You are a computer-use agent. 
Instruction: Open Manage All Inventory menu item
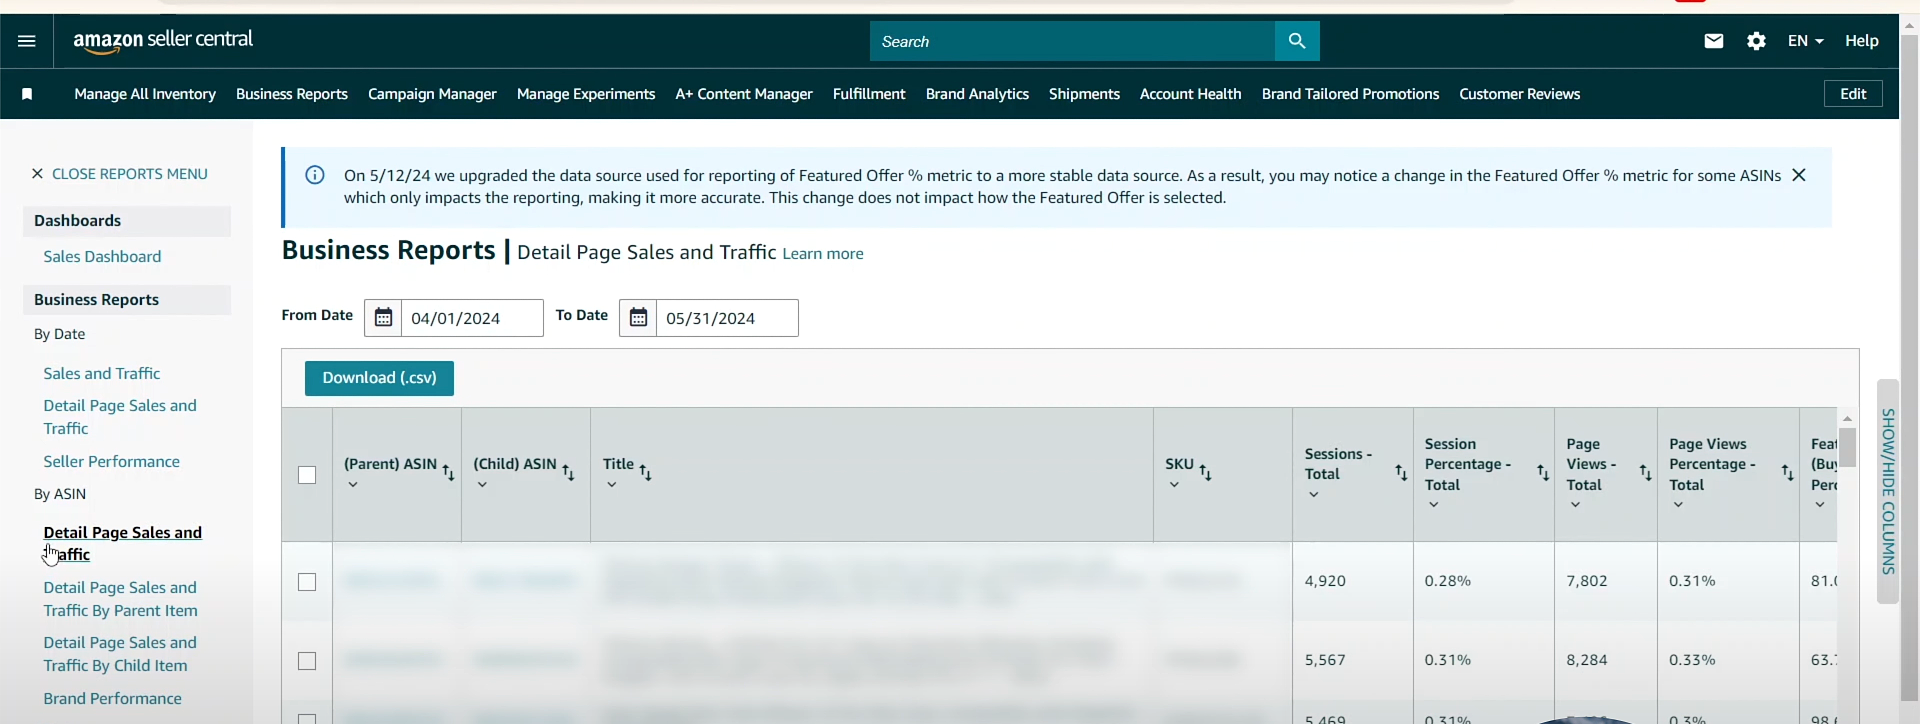145,94
